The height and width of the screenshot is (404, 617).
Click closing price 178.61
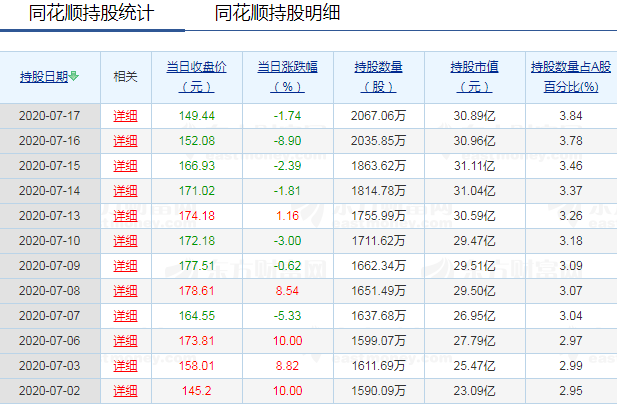(197, 291)
